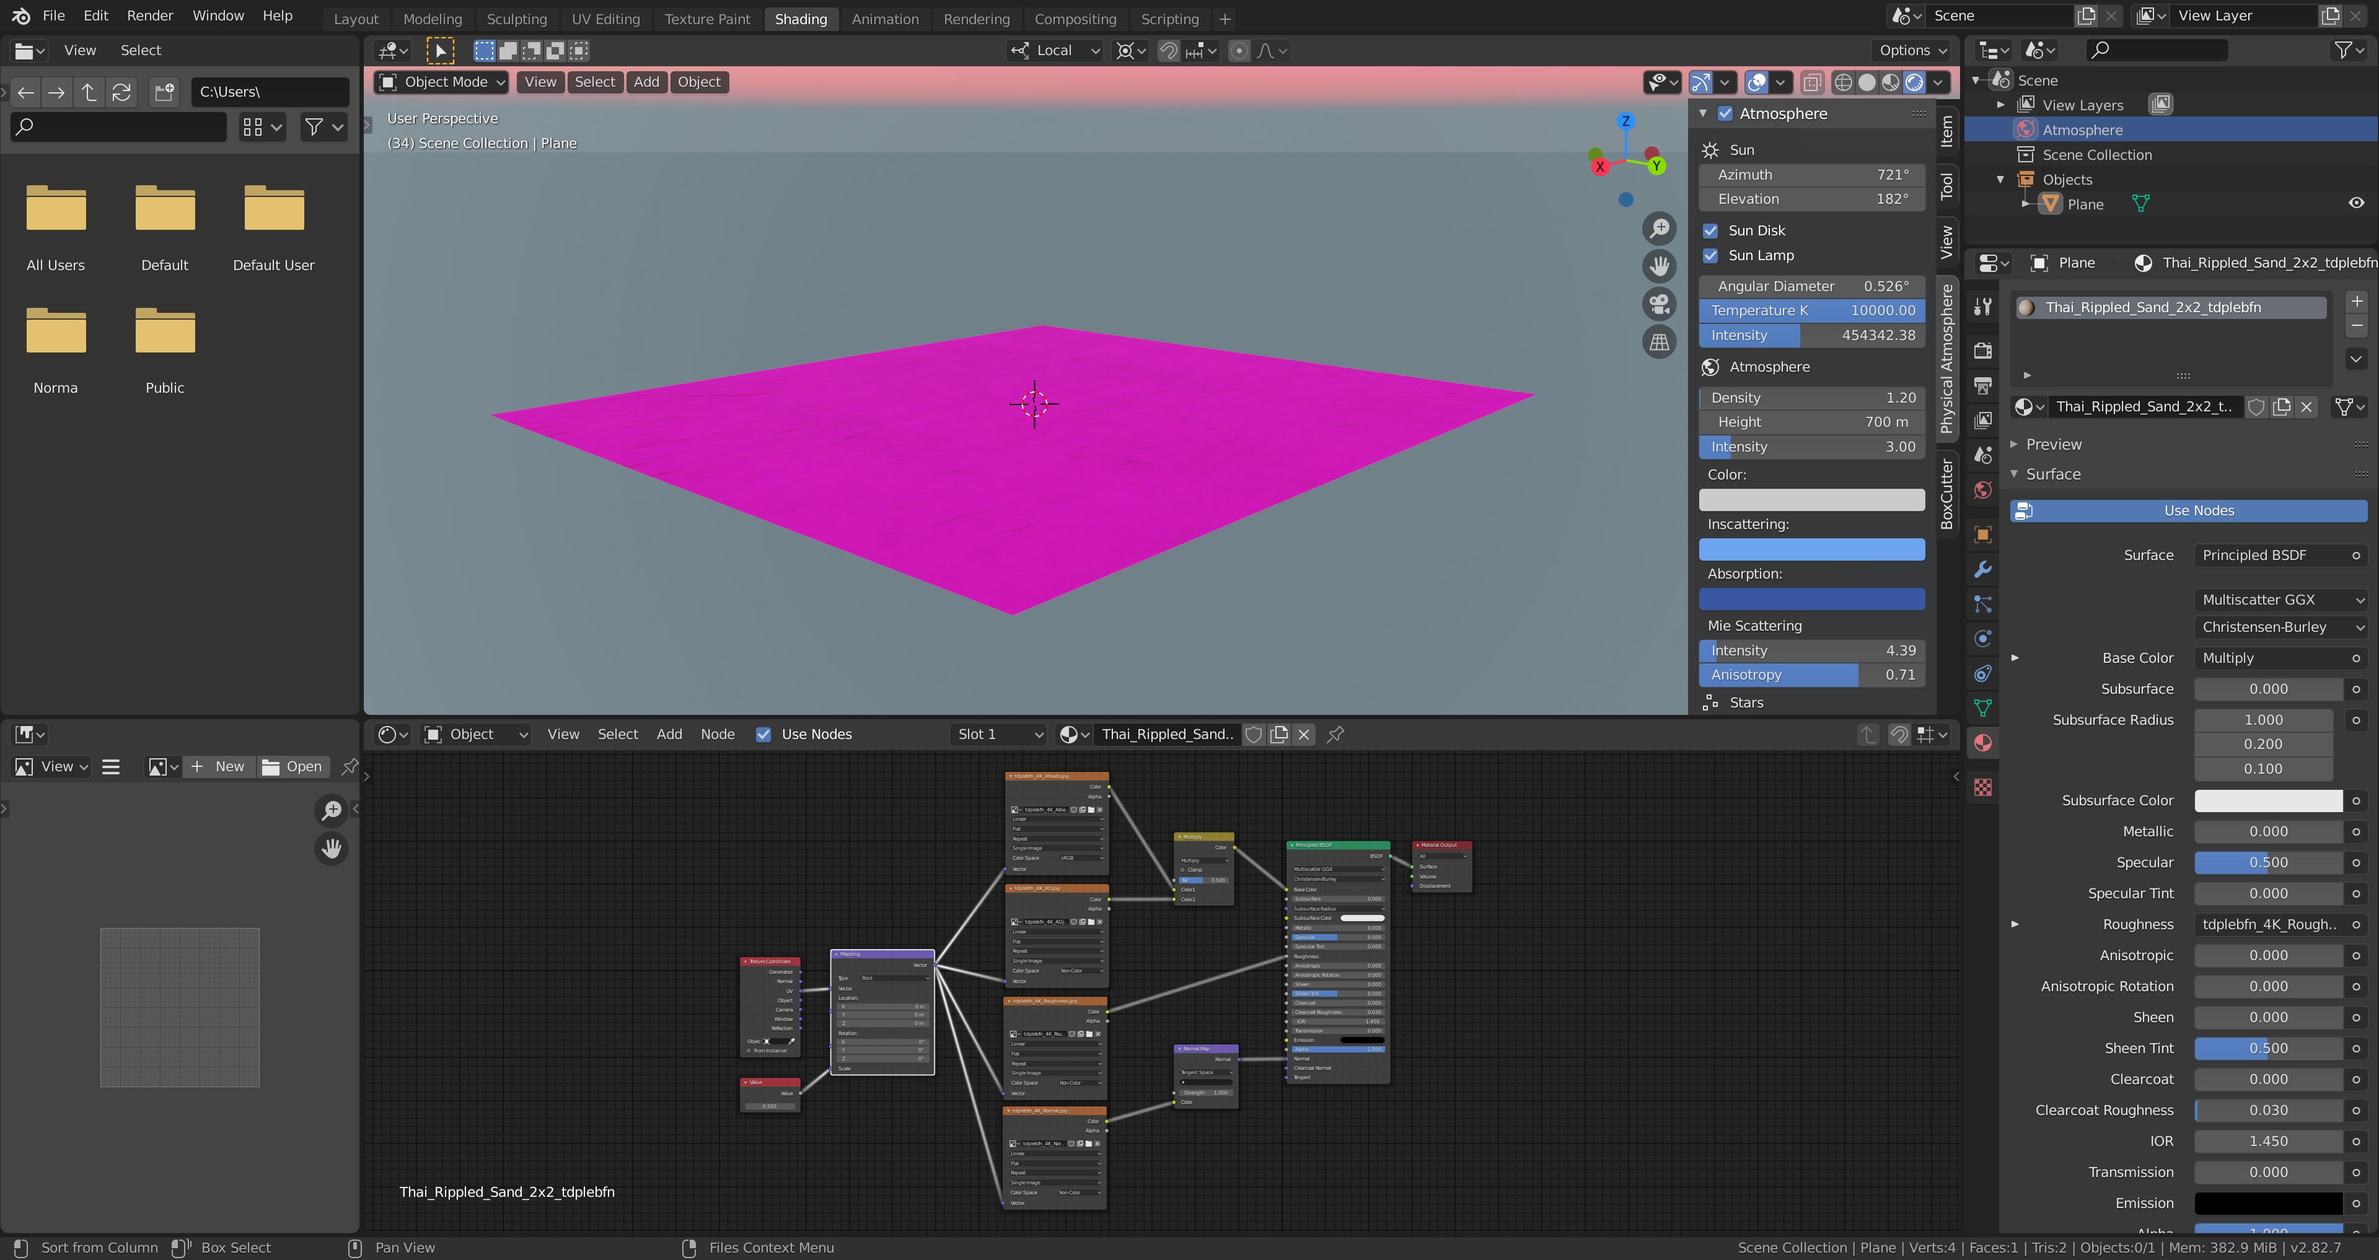Toggle viewport gizmos display
The height and width of the screenshot is (1260, 2379).
pos(1701,82)
